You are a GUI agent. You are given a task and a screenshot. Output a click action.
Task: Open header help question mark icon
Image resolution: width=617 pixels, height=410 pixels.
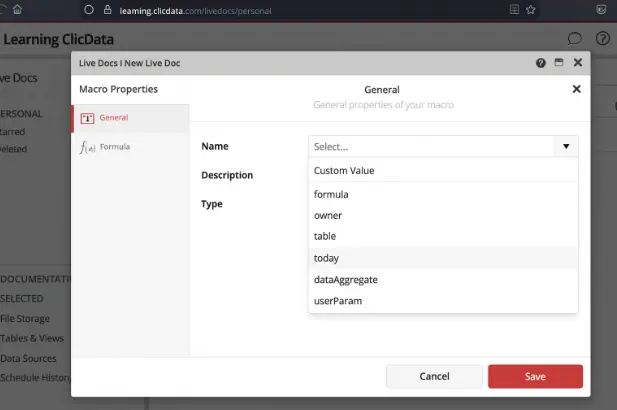tap(602, 39)
